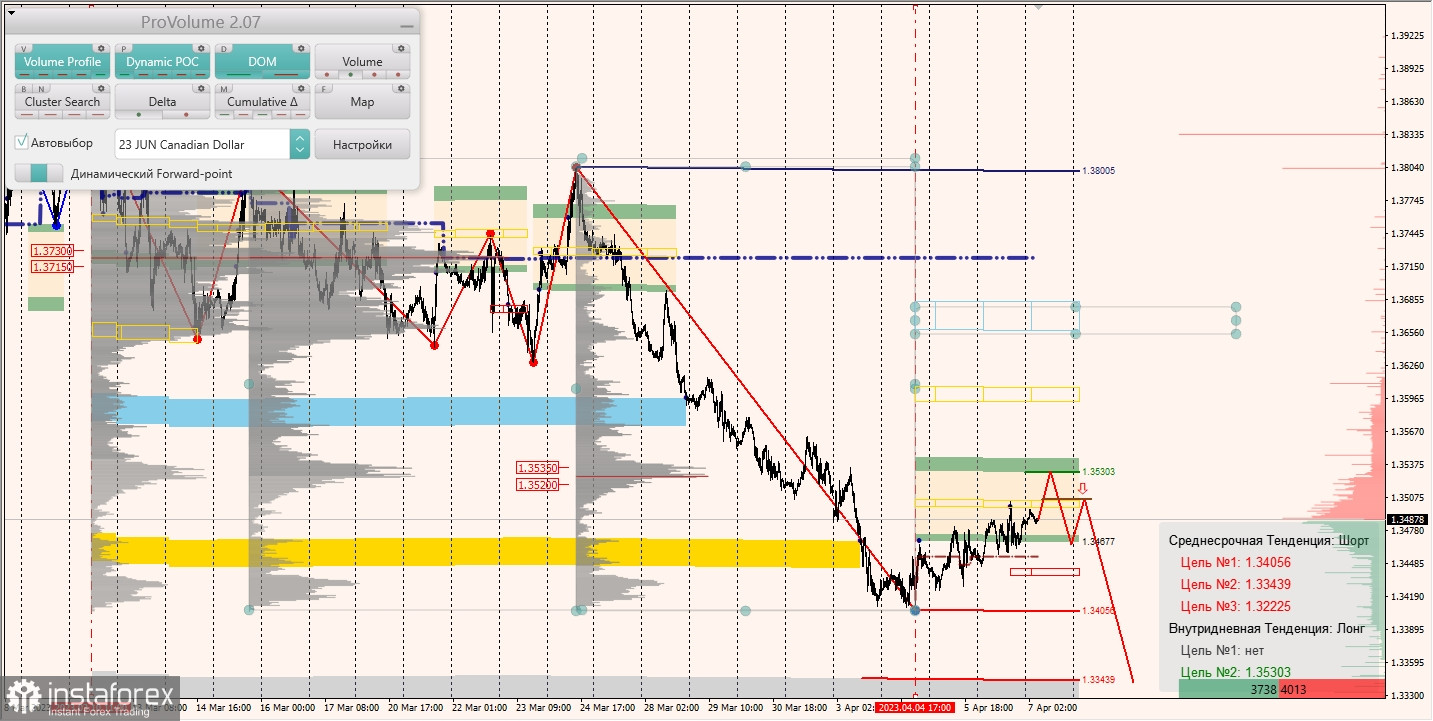Open Delta gear settings
Viewport: 1433px width, 721px height.
pos(200,88)
